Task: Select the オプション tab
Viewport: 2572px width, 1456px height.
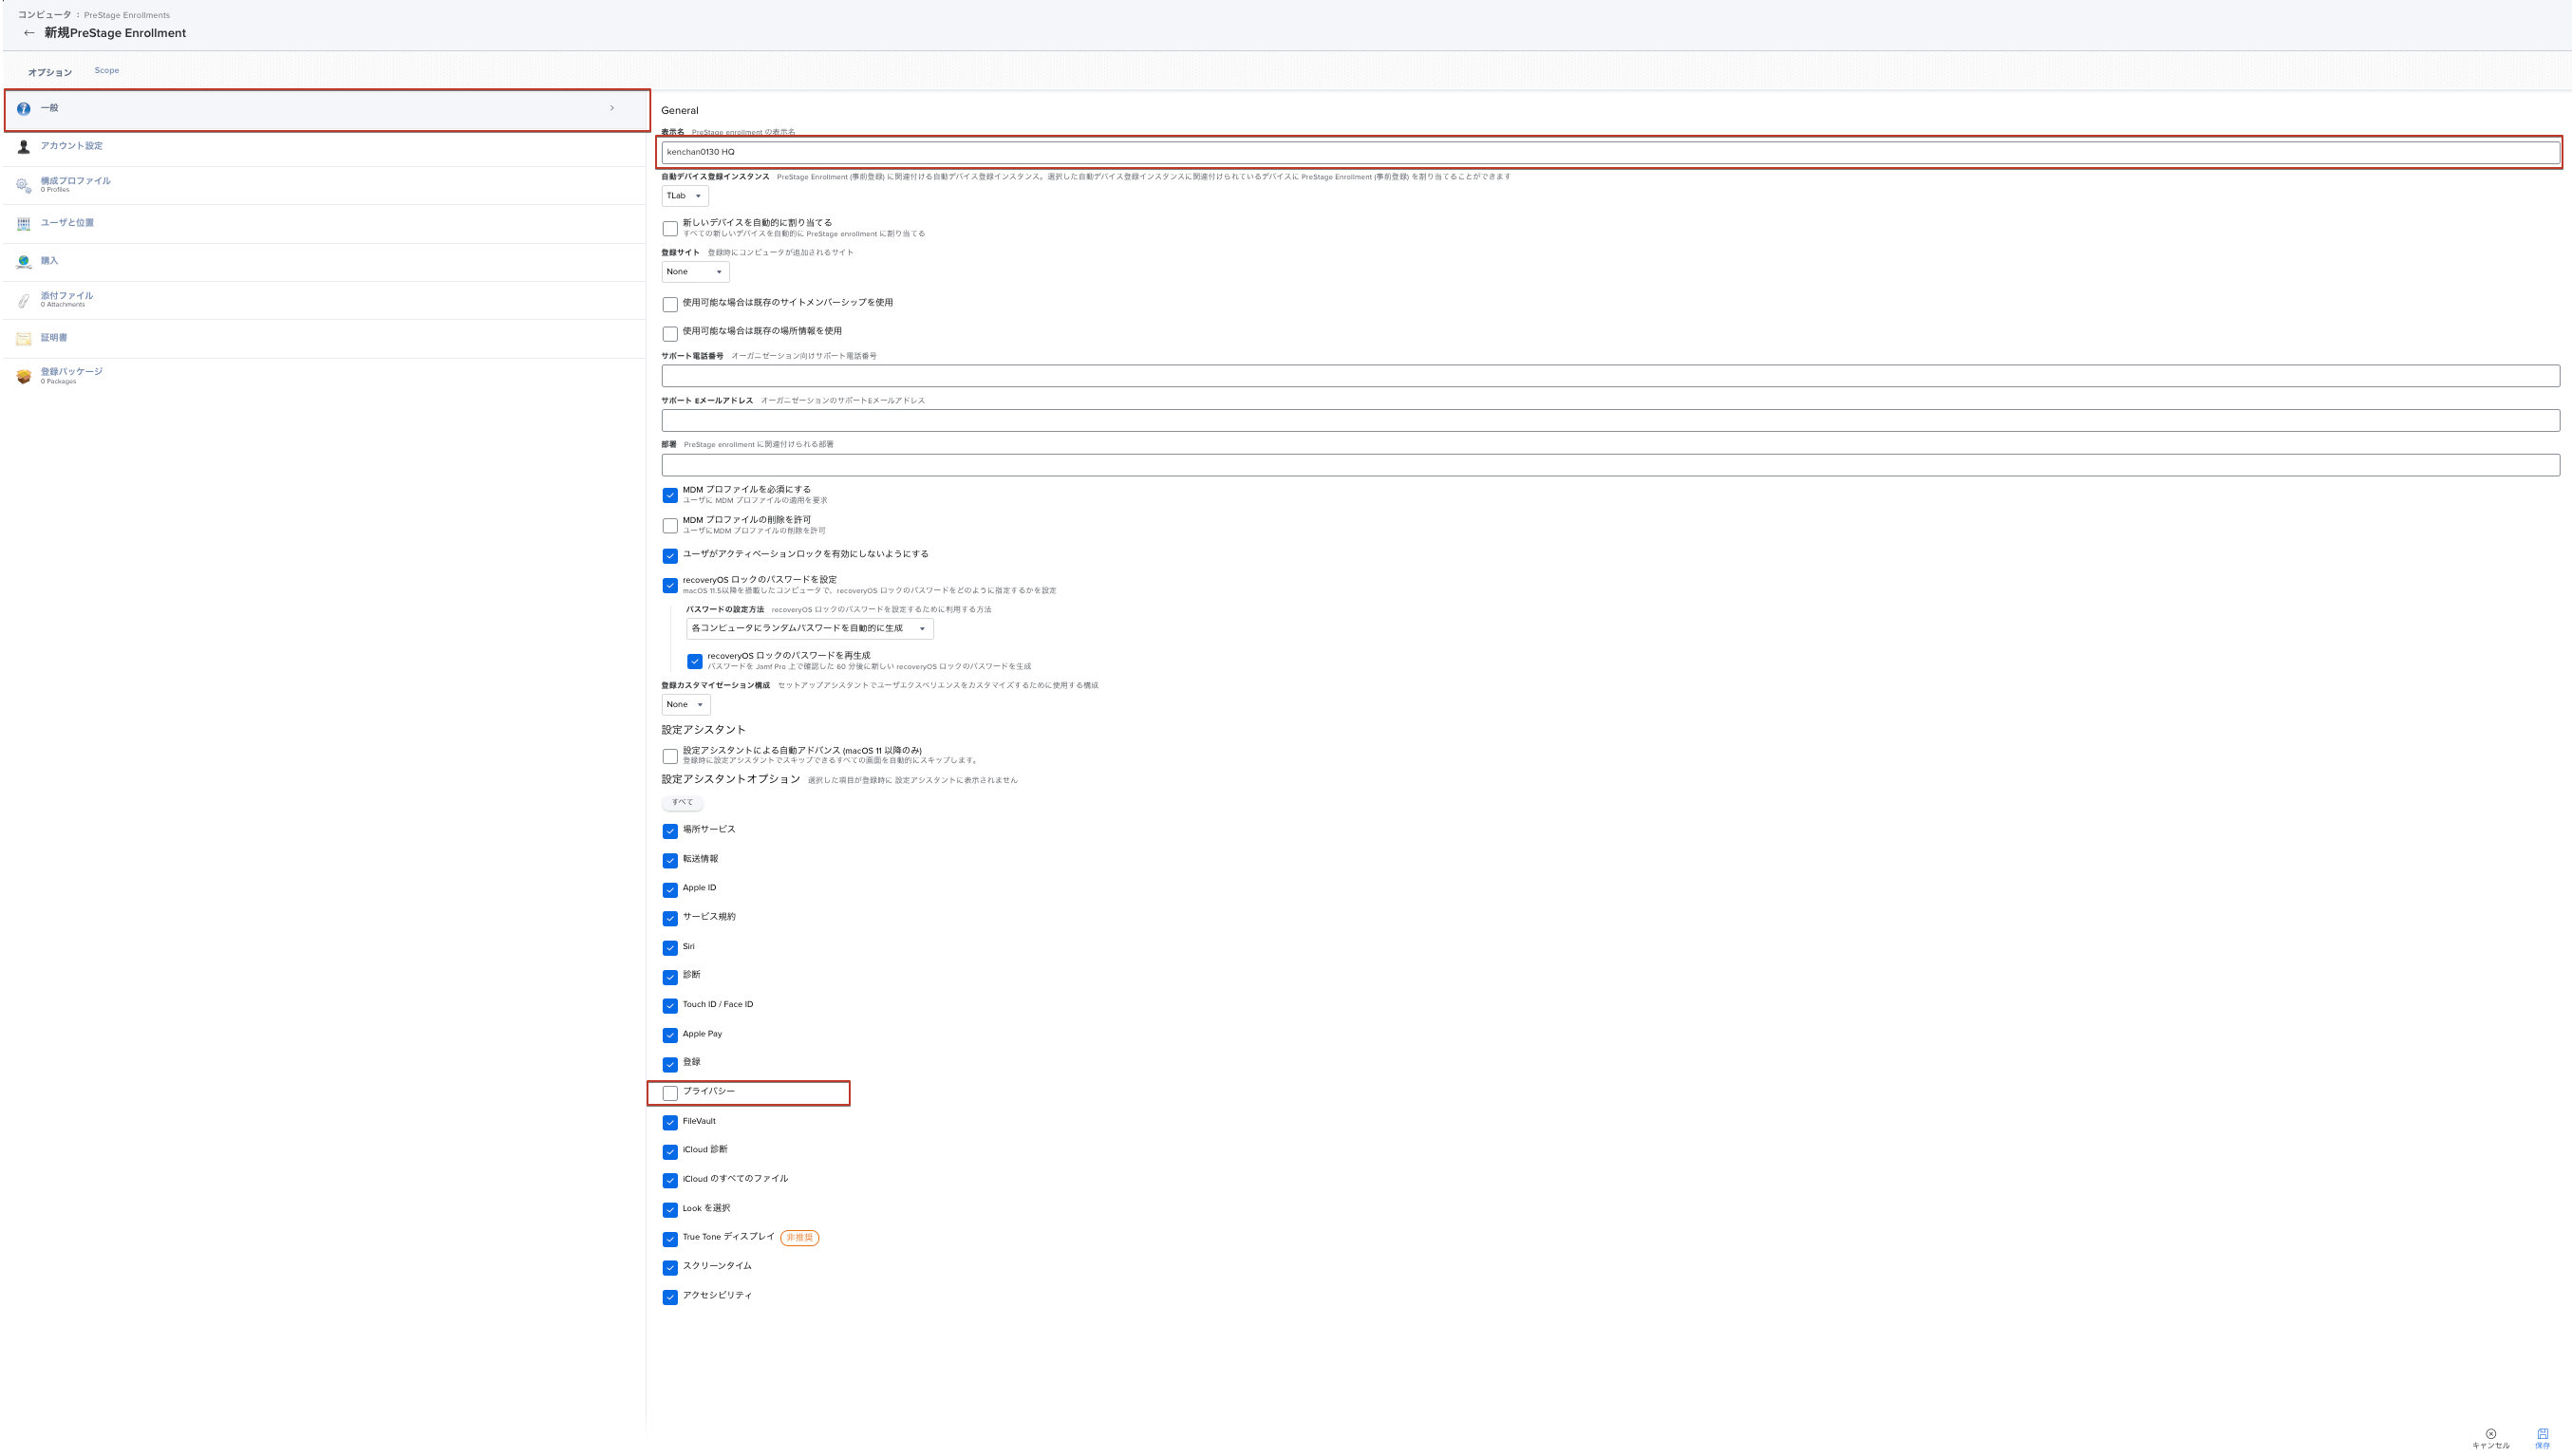Action: pos(50,72)
